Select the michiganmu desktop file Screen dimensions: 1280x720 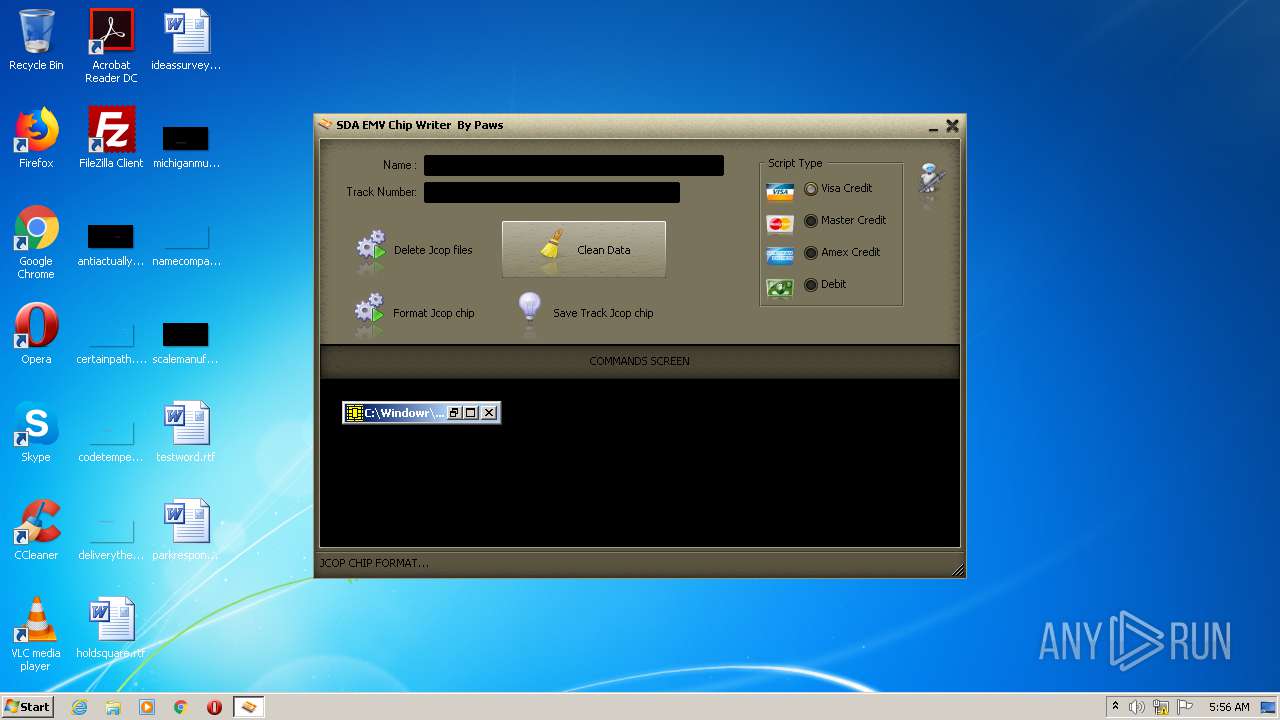click(186, 145)
